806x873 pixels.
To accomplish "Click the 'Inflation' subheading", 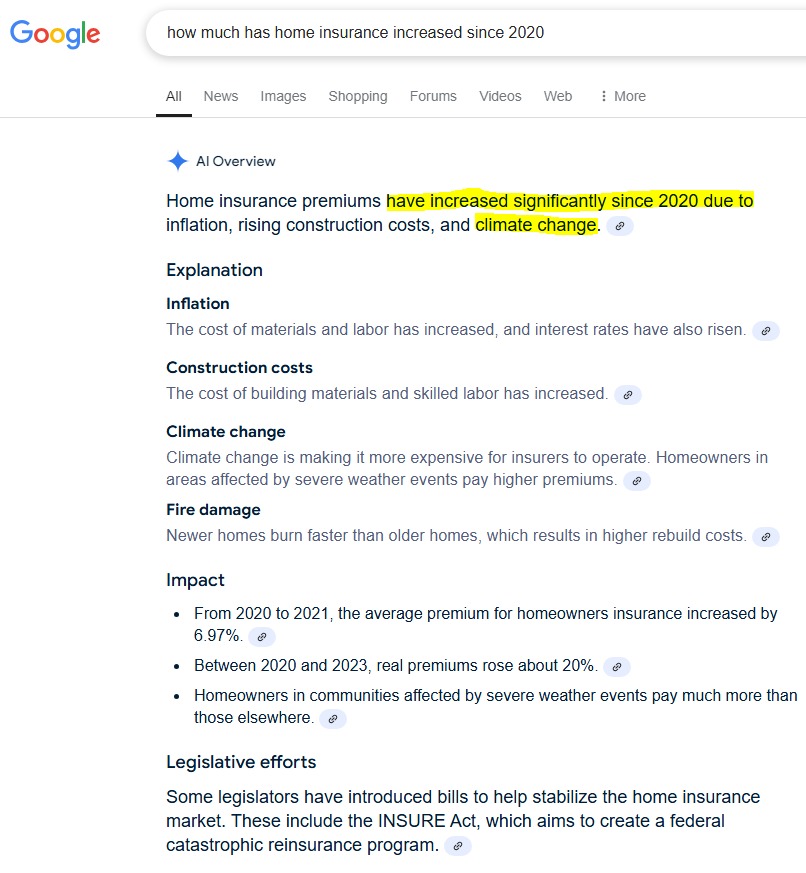I will 198,303.
